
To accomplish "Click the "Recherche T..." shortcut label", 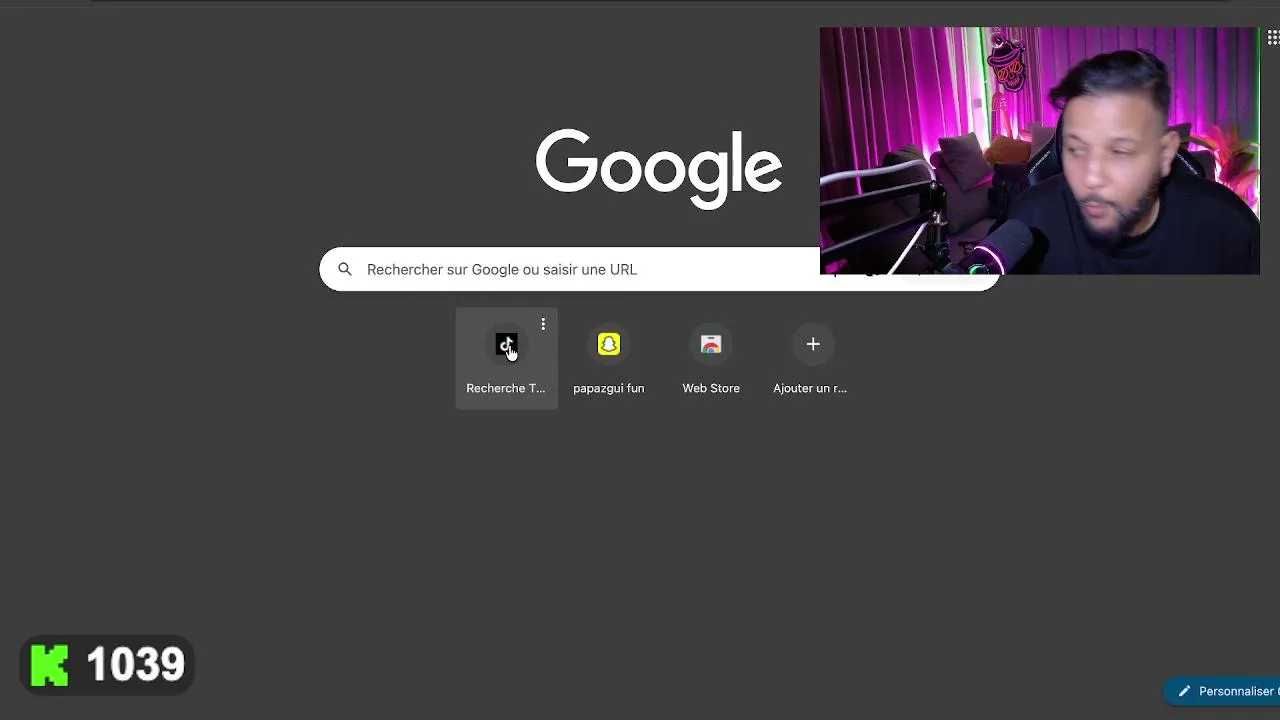I will tap(506, 388).
